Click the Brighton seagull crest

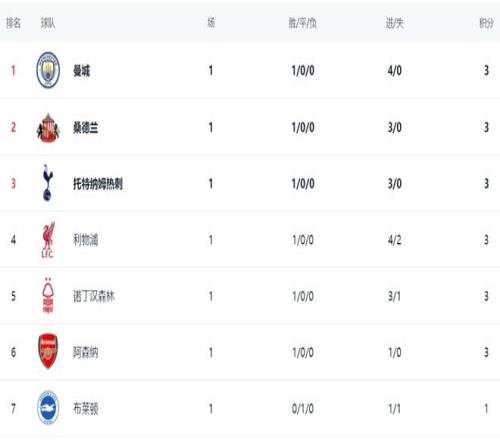(x=48, y=408)
